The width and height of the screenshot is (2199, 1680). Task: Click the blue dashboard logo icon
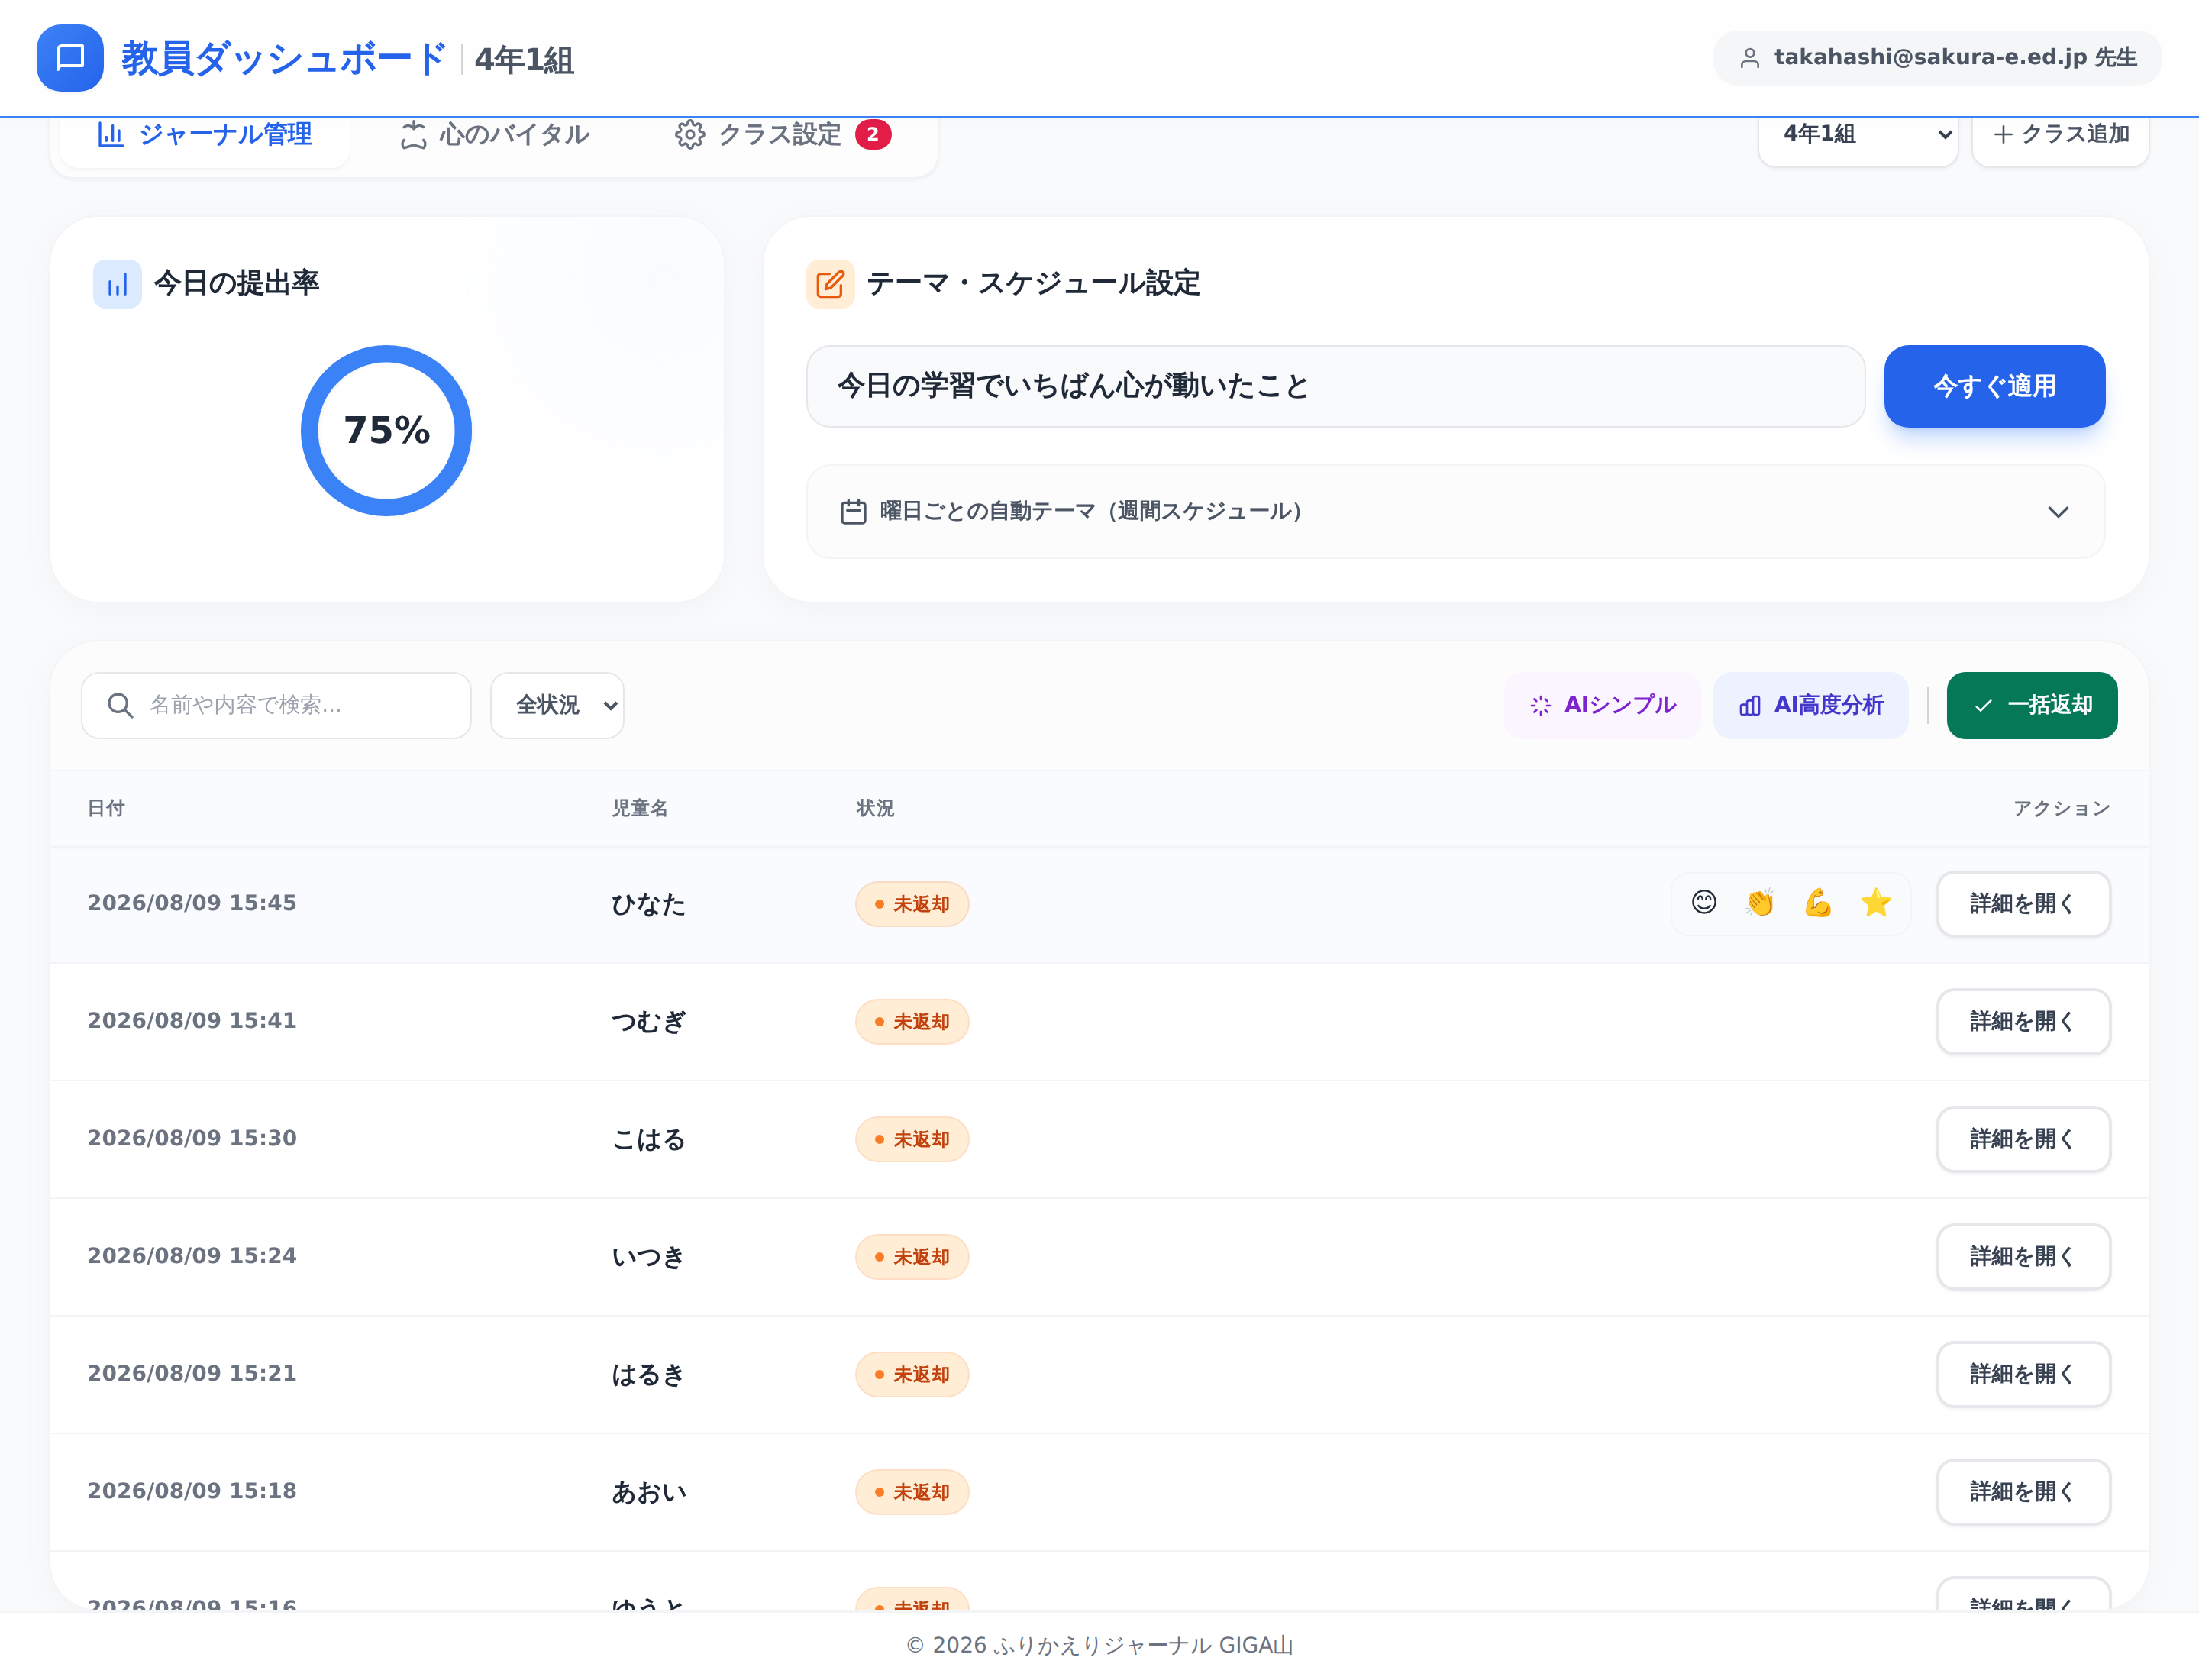[x=70, y=58]
